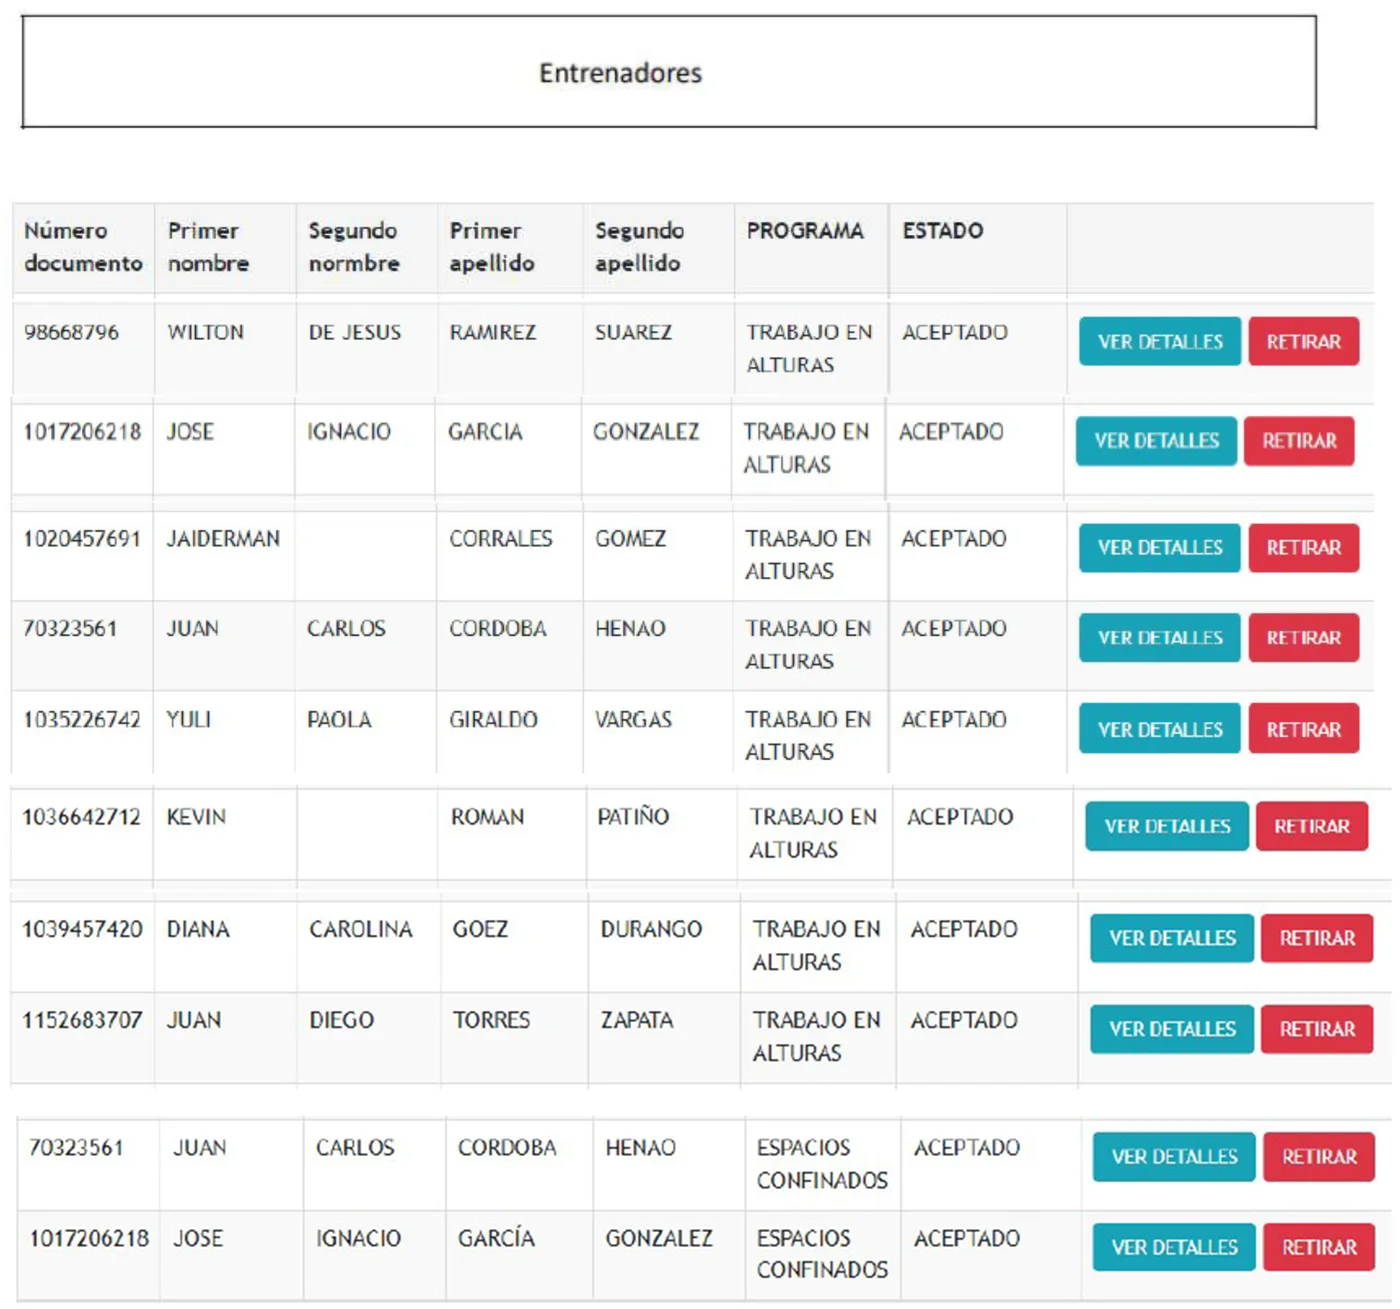Screen dimensions: 1400x1309
Task: Click RETIRAR in DIANA GOEZ row
Action: [1317, 938]
